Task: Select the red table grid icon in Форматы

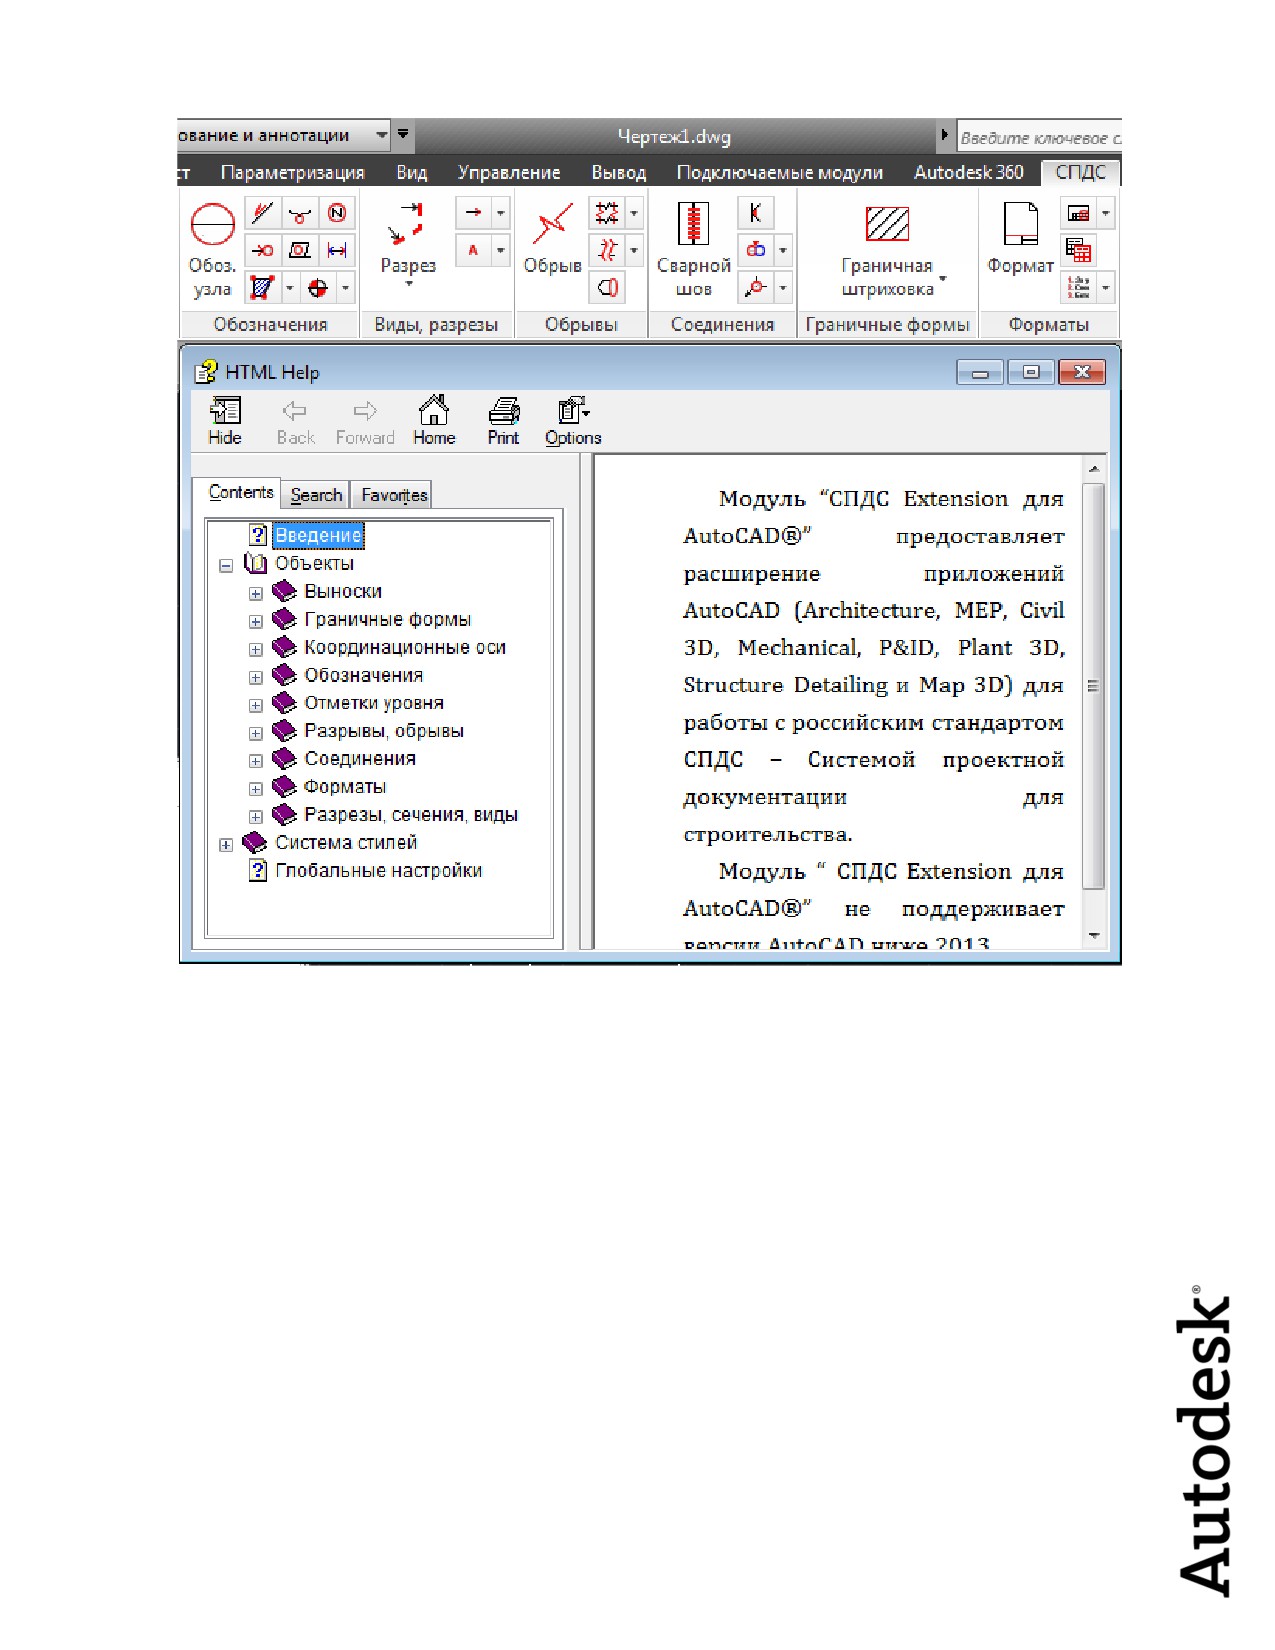Action: [1078, 250]
